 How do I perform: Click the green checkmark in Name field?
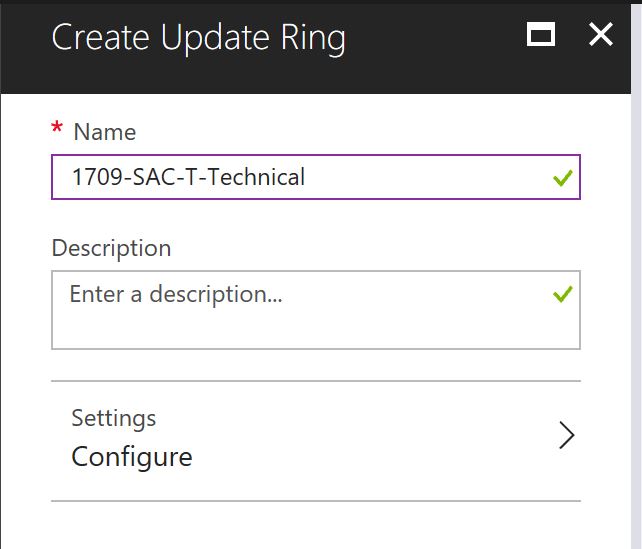click(x=563, y=179)
